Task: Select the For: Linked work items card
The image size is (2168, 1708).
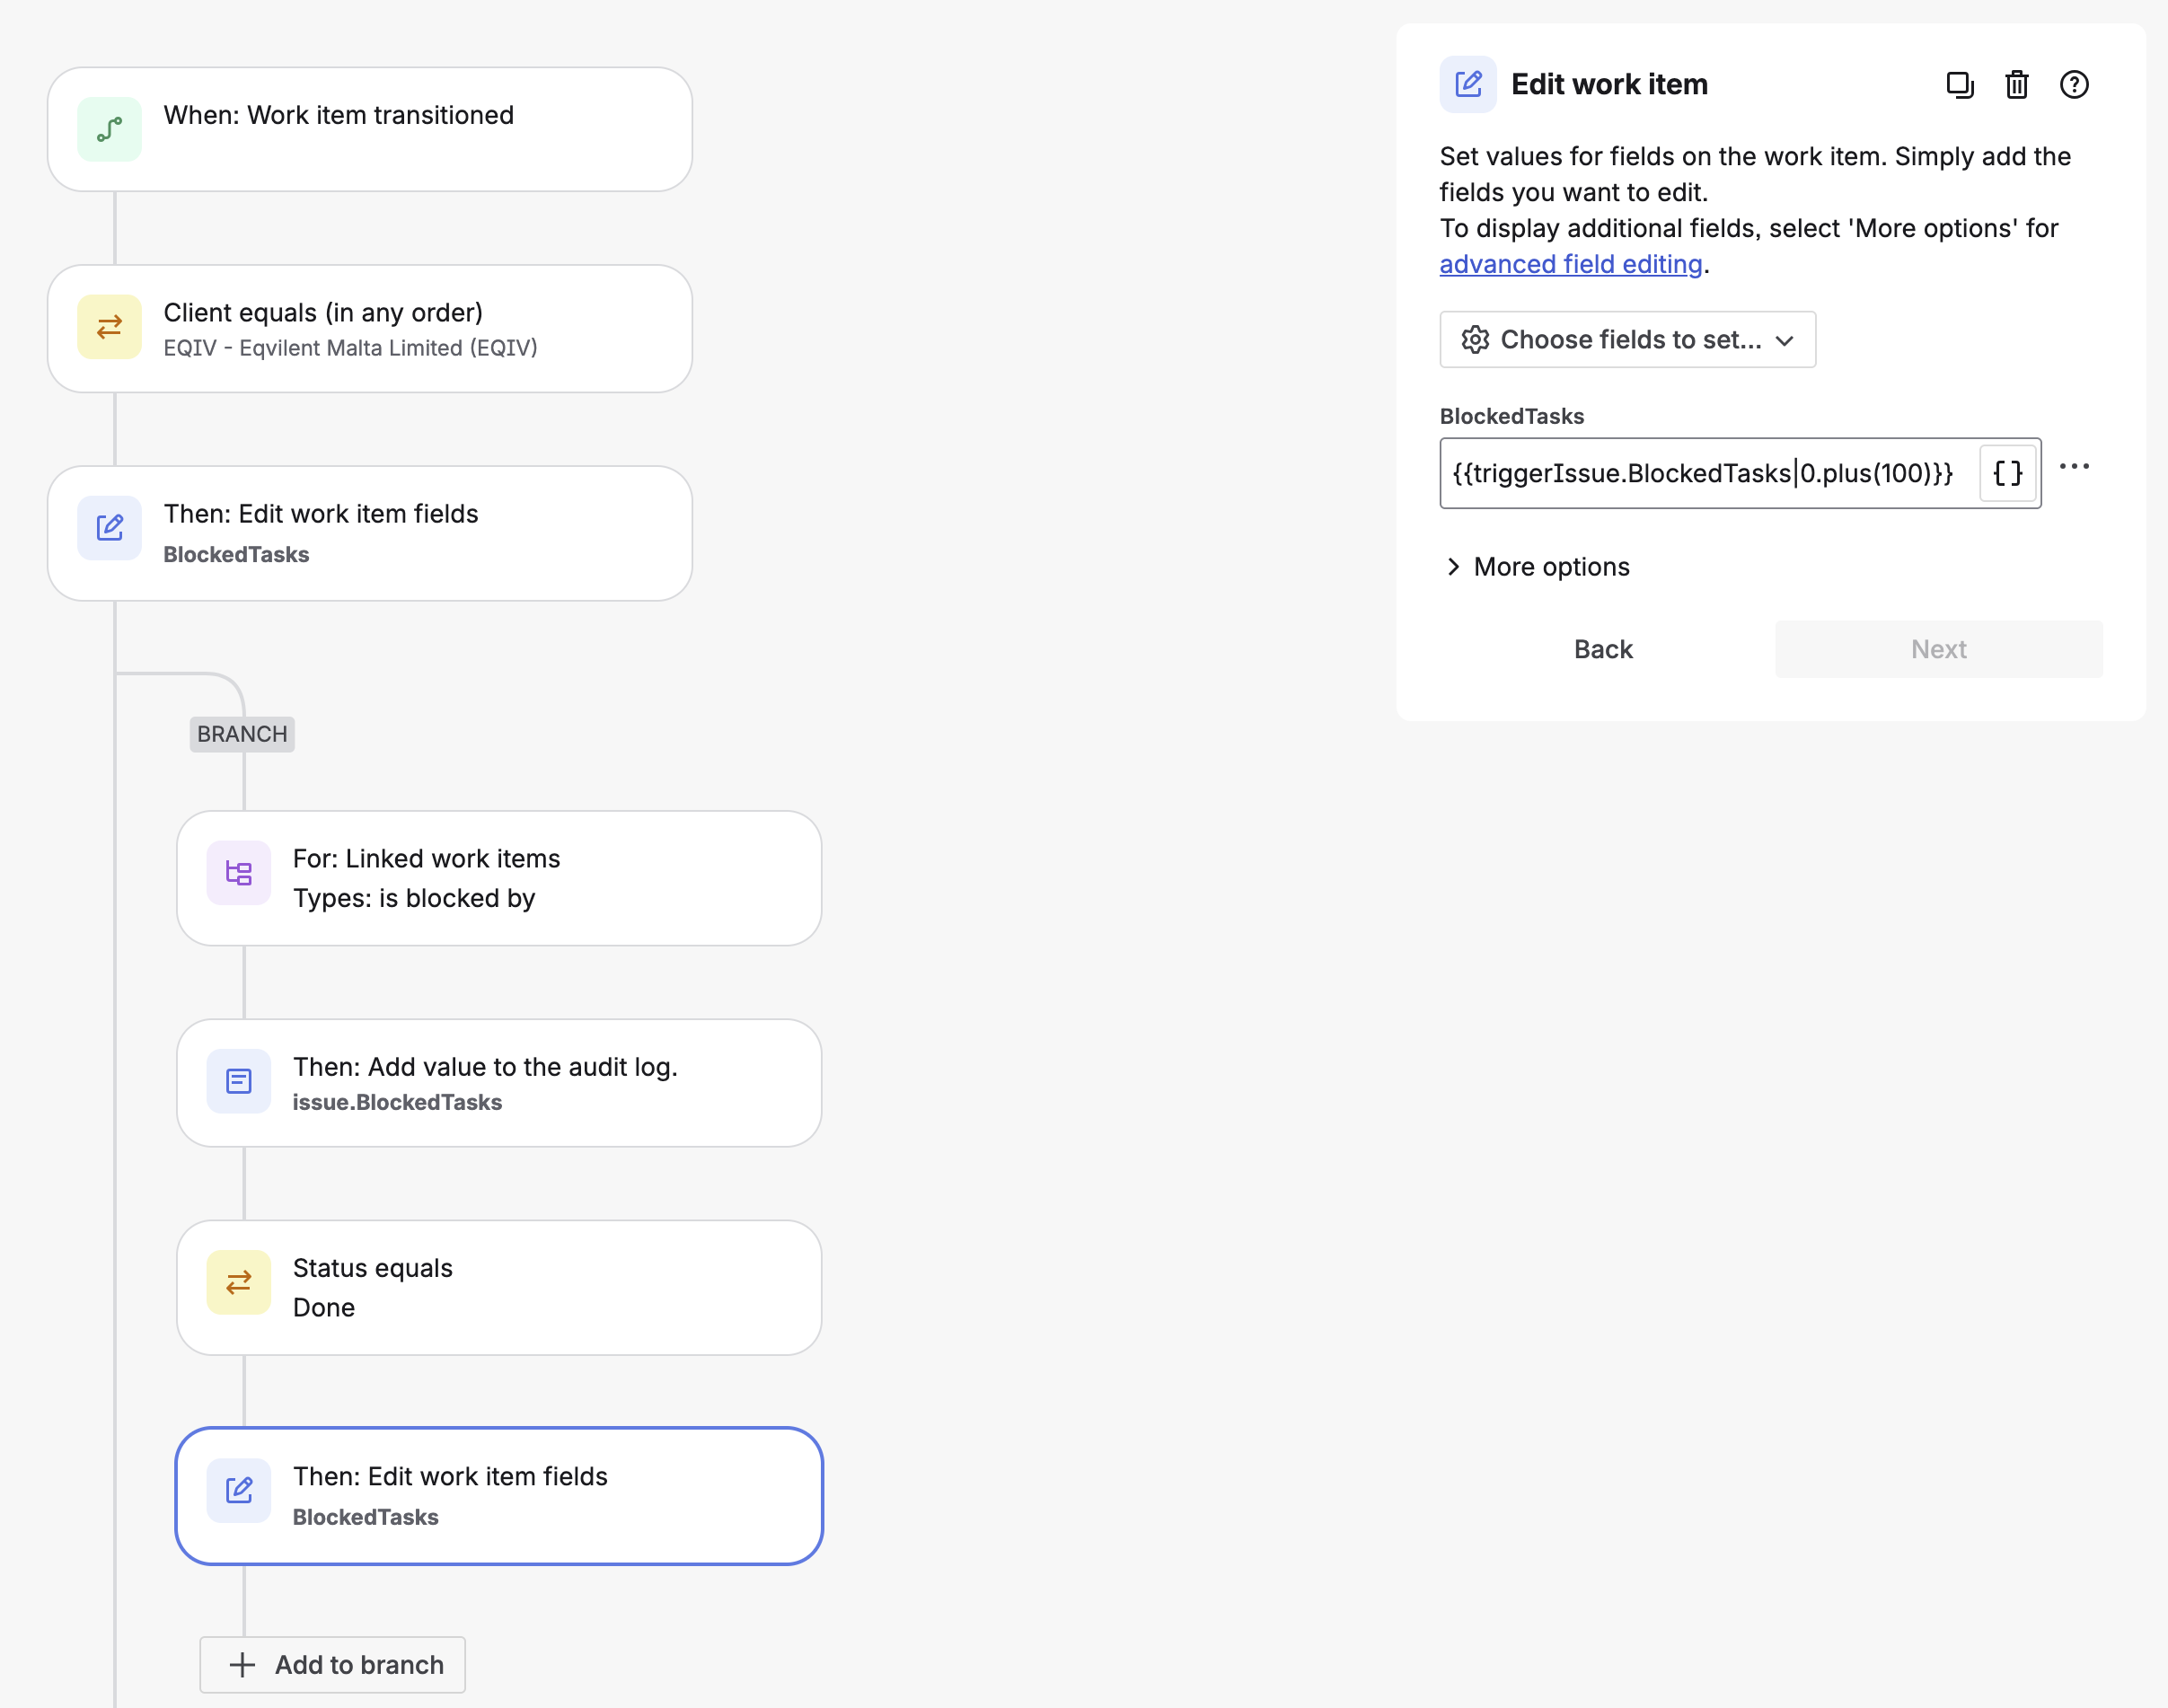Action: (499, 878)
